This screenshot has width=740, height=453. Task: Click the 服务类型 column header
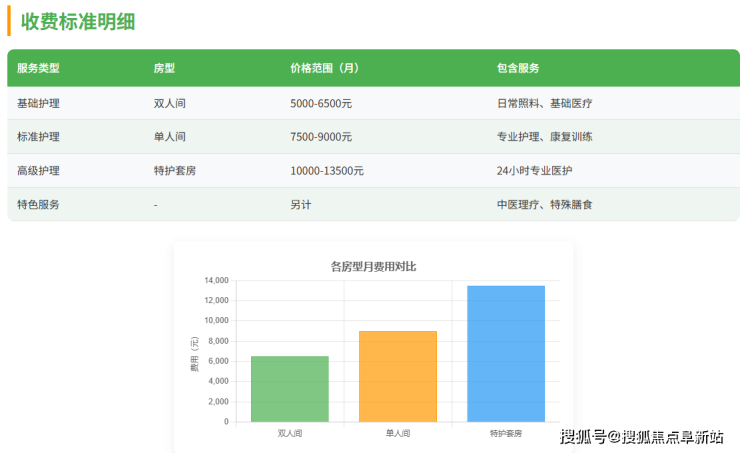(x=38, y=69)
